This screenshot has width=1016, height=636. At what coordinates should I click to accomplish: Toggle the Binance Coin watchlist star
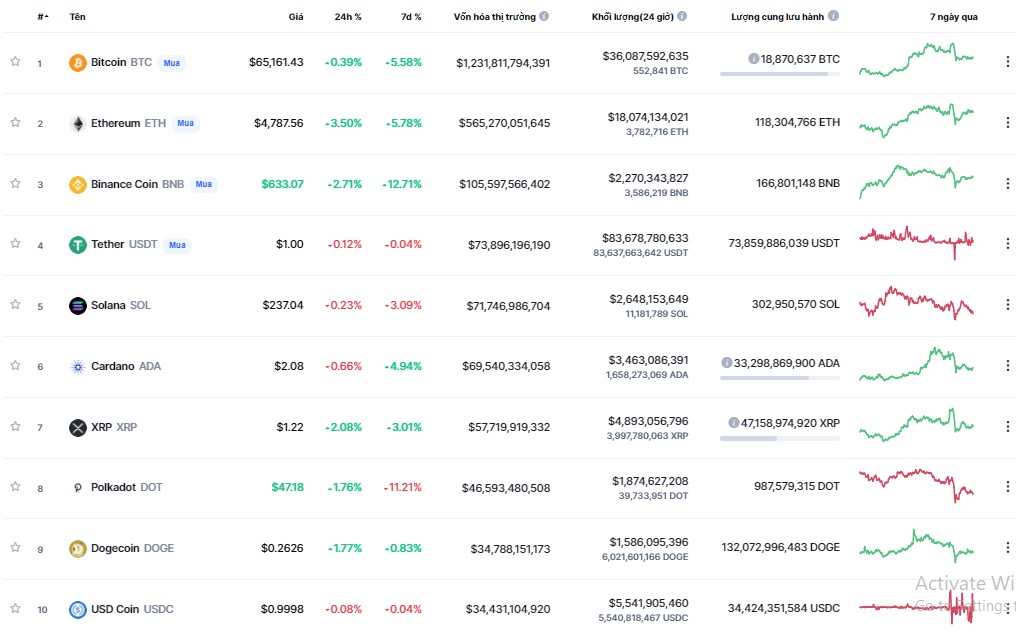click(x=15, y=183)
